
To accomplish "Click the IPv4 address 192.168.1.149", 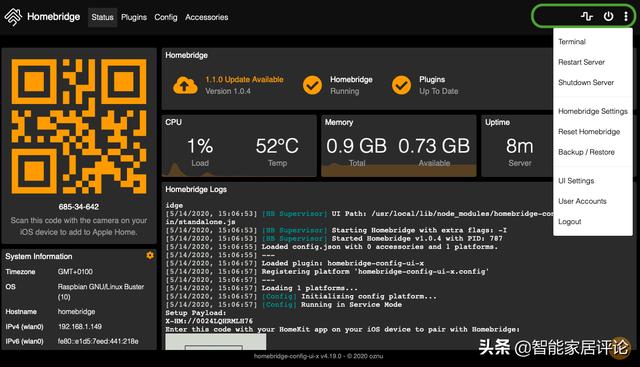I will pos(80,327).
